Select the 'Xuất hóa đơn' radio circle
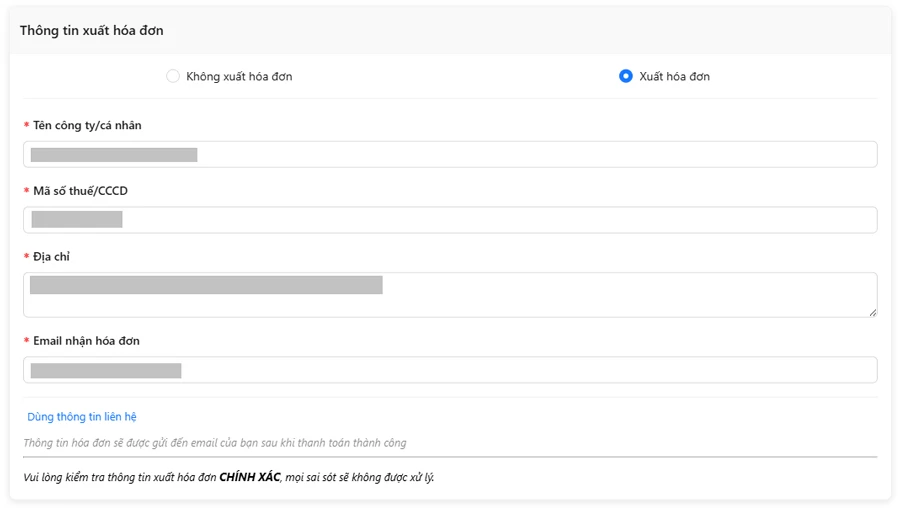The height and width of the screenshot is (511, 900). 626,76
